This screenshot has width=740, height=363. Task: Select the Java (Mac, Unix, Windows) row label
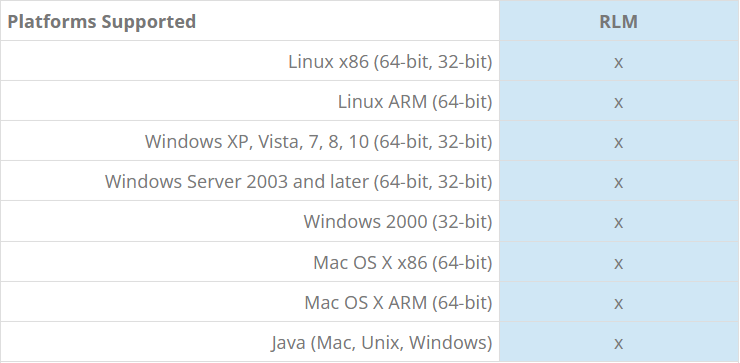point(382,343)
